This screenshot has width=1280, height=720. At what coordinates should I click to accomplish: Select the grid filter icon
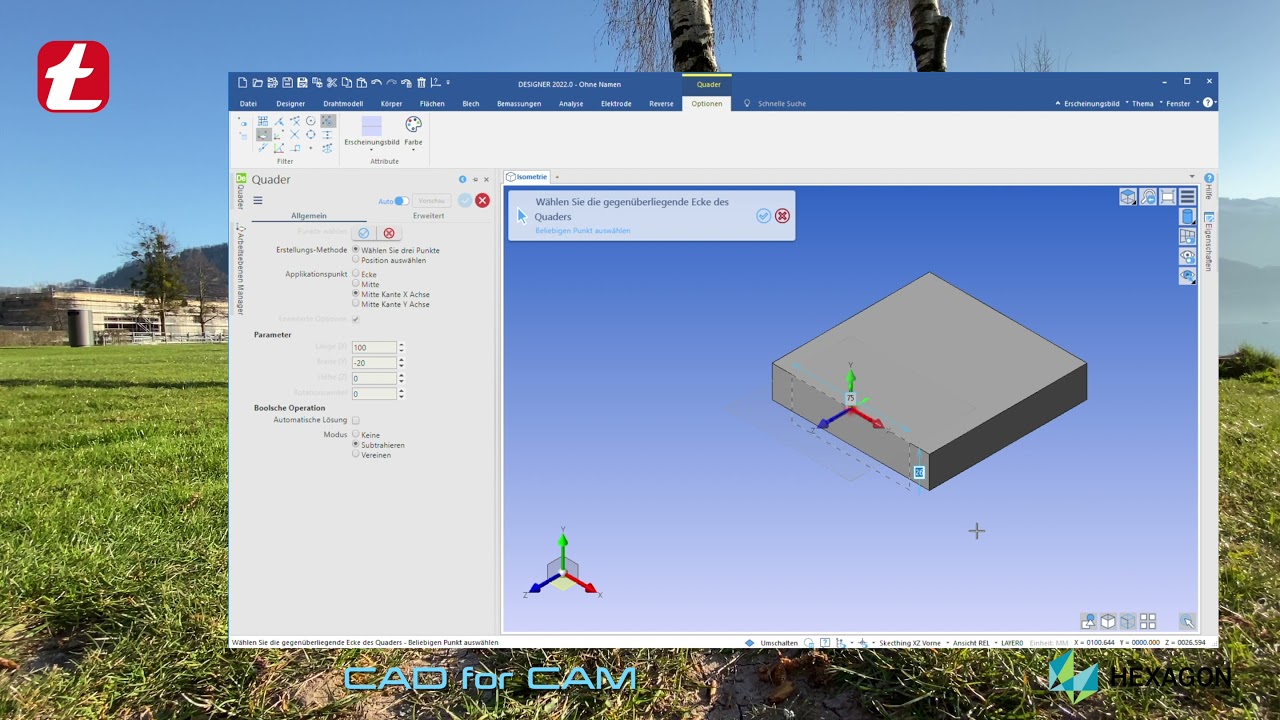[263, 121]
